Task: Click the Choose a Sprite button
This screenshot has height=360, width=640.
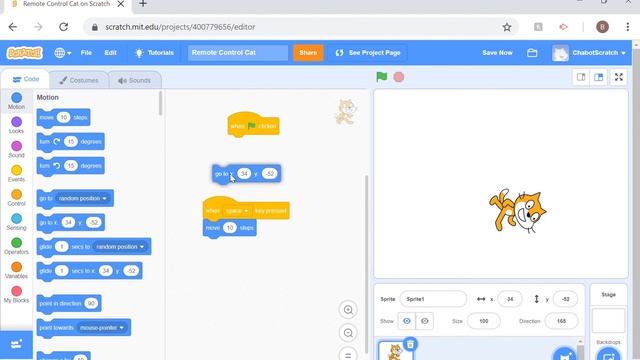Action: tap(564, 355)
